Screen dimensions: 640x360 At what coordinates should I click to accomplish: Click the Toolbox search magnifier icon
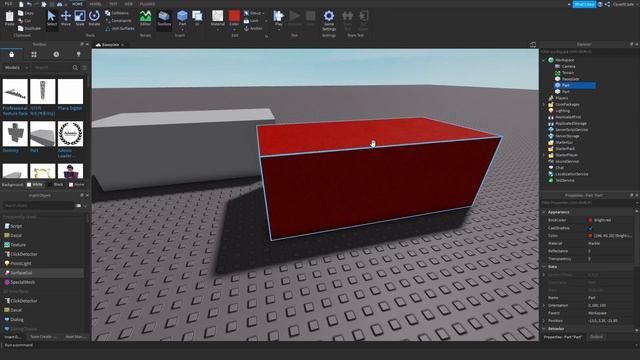coord(75,67)
